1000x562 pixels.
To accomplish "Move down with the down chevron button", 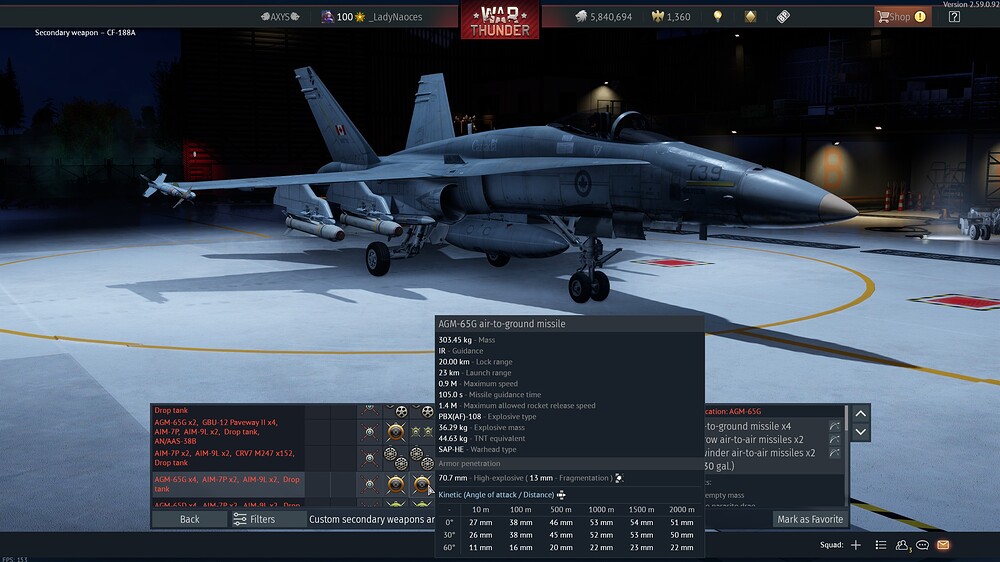I will 860,432.
